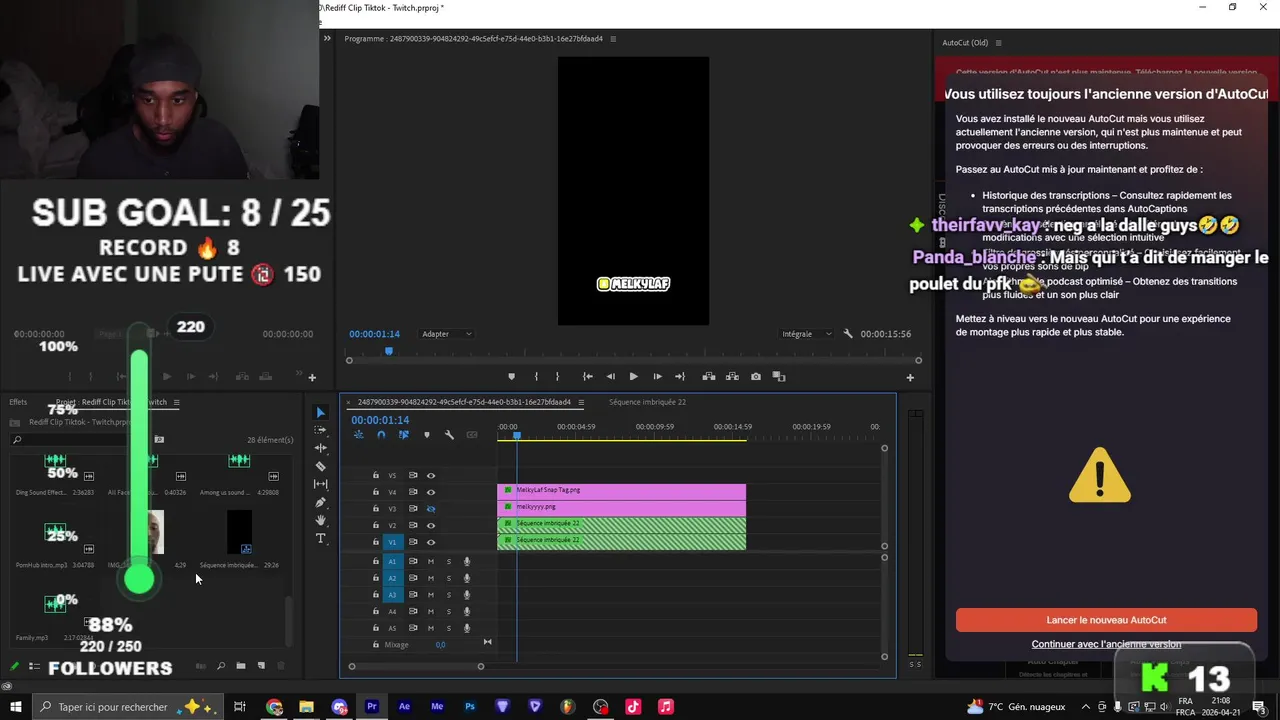Add marker in Program monitor controls
The image size is (1280, 720).
511,377
